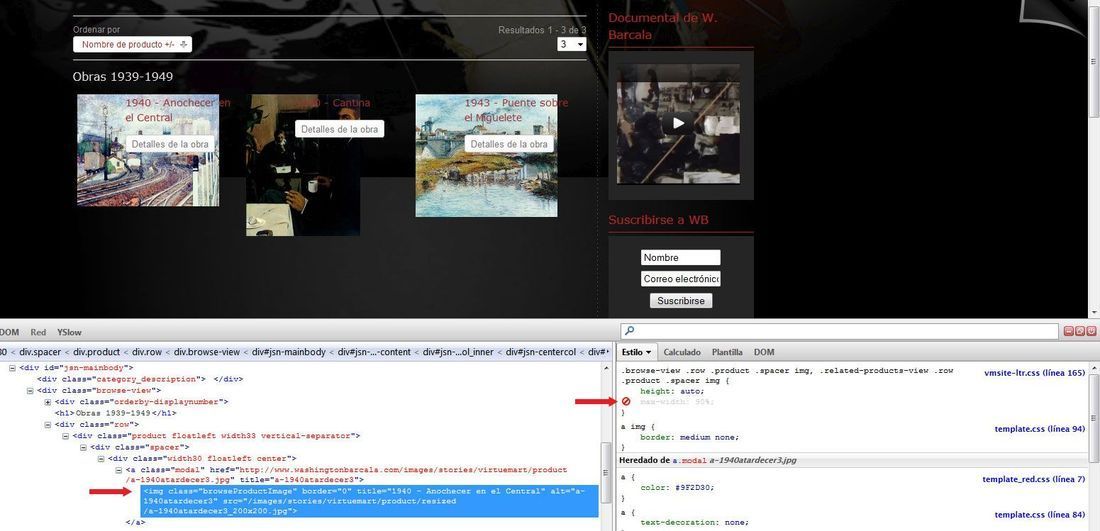The height and width of the screenshot is (531, 1100).
Task: Open Firebug in a new window
Action: [x=1080, y=331]
